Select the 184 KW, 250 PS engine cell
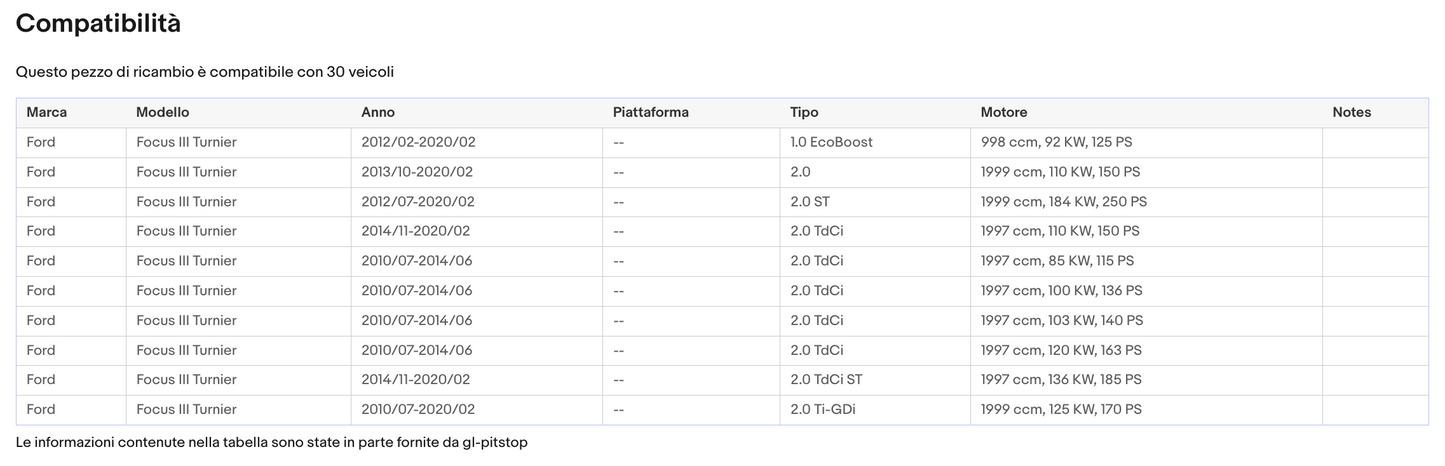 pyautogui.click(x=1063, y=202)
